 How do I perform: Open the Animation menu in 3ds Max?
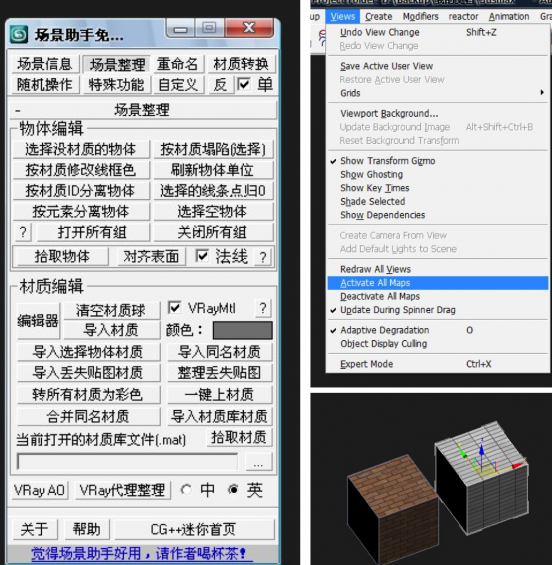509,17
